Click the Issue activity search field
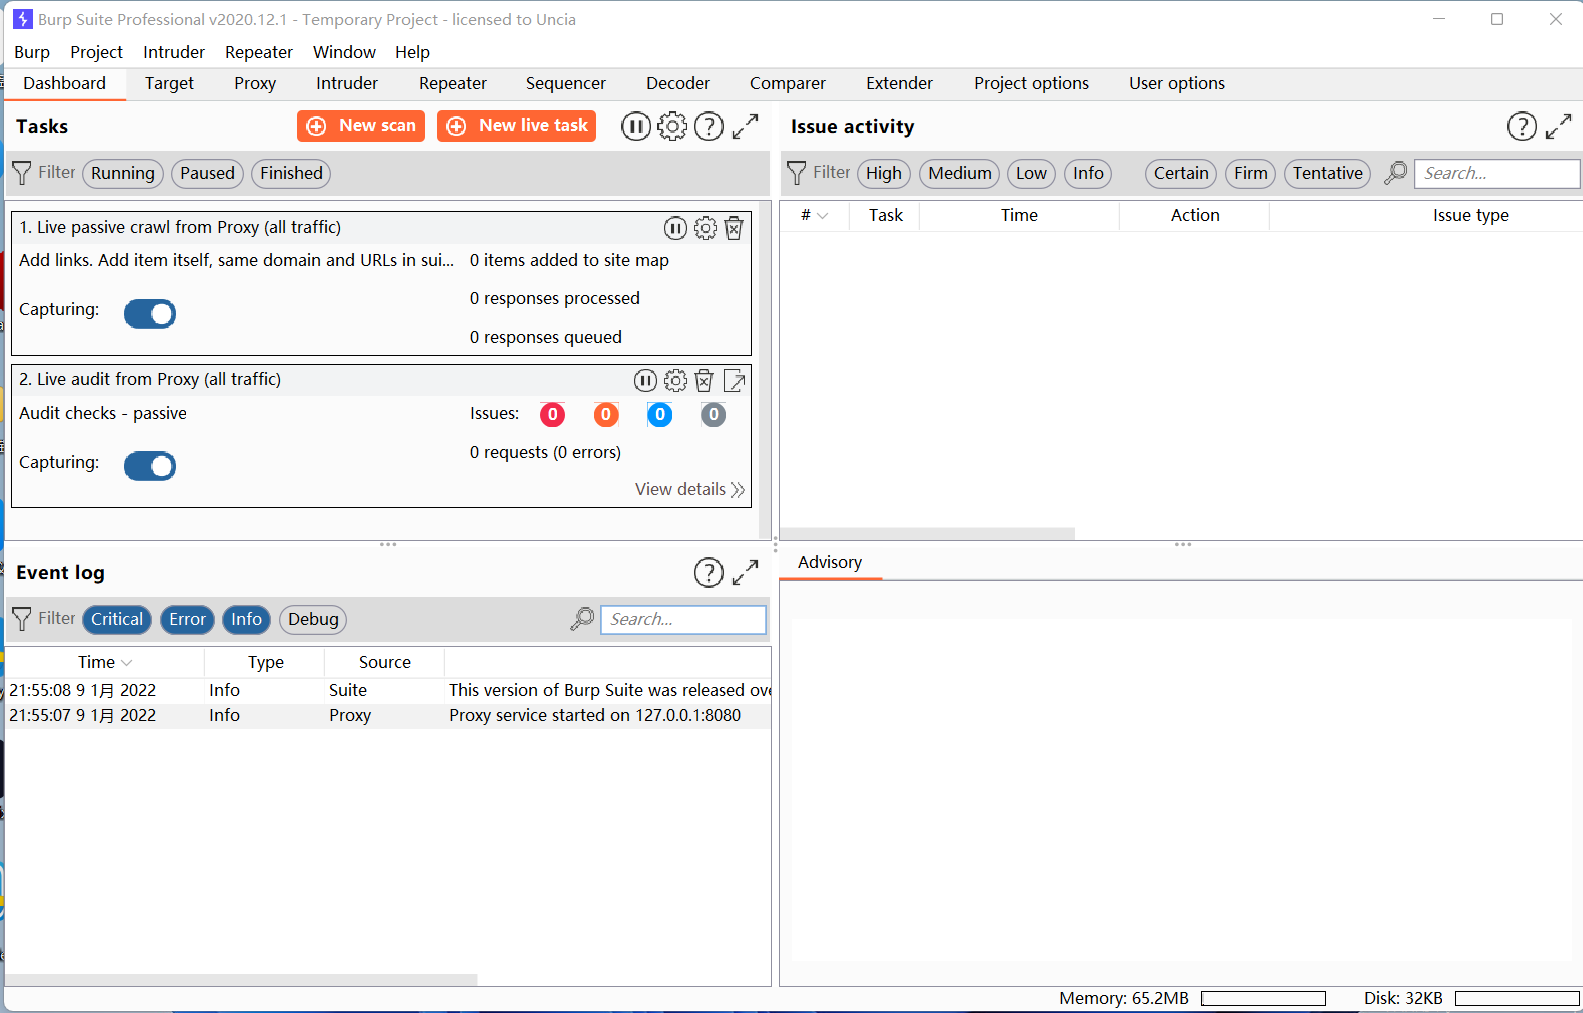 [x=1497, y=173]
